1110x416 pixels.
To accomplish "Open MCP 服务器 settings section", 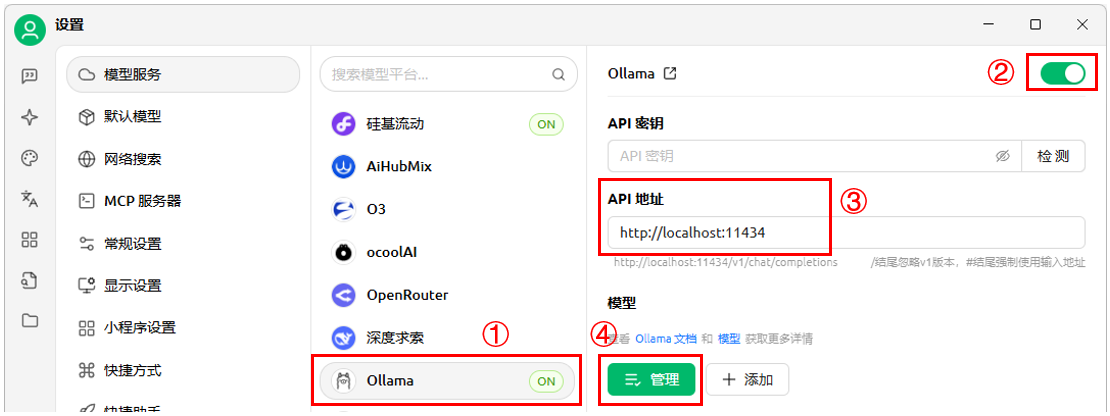I will 183,202.
